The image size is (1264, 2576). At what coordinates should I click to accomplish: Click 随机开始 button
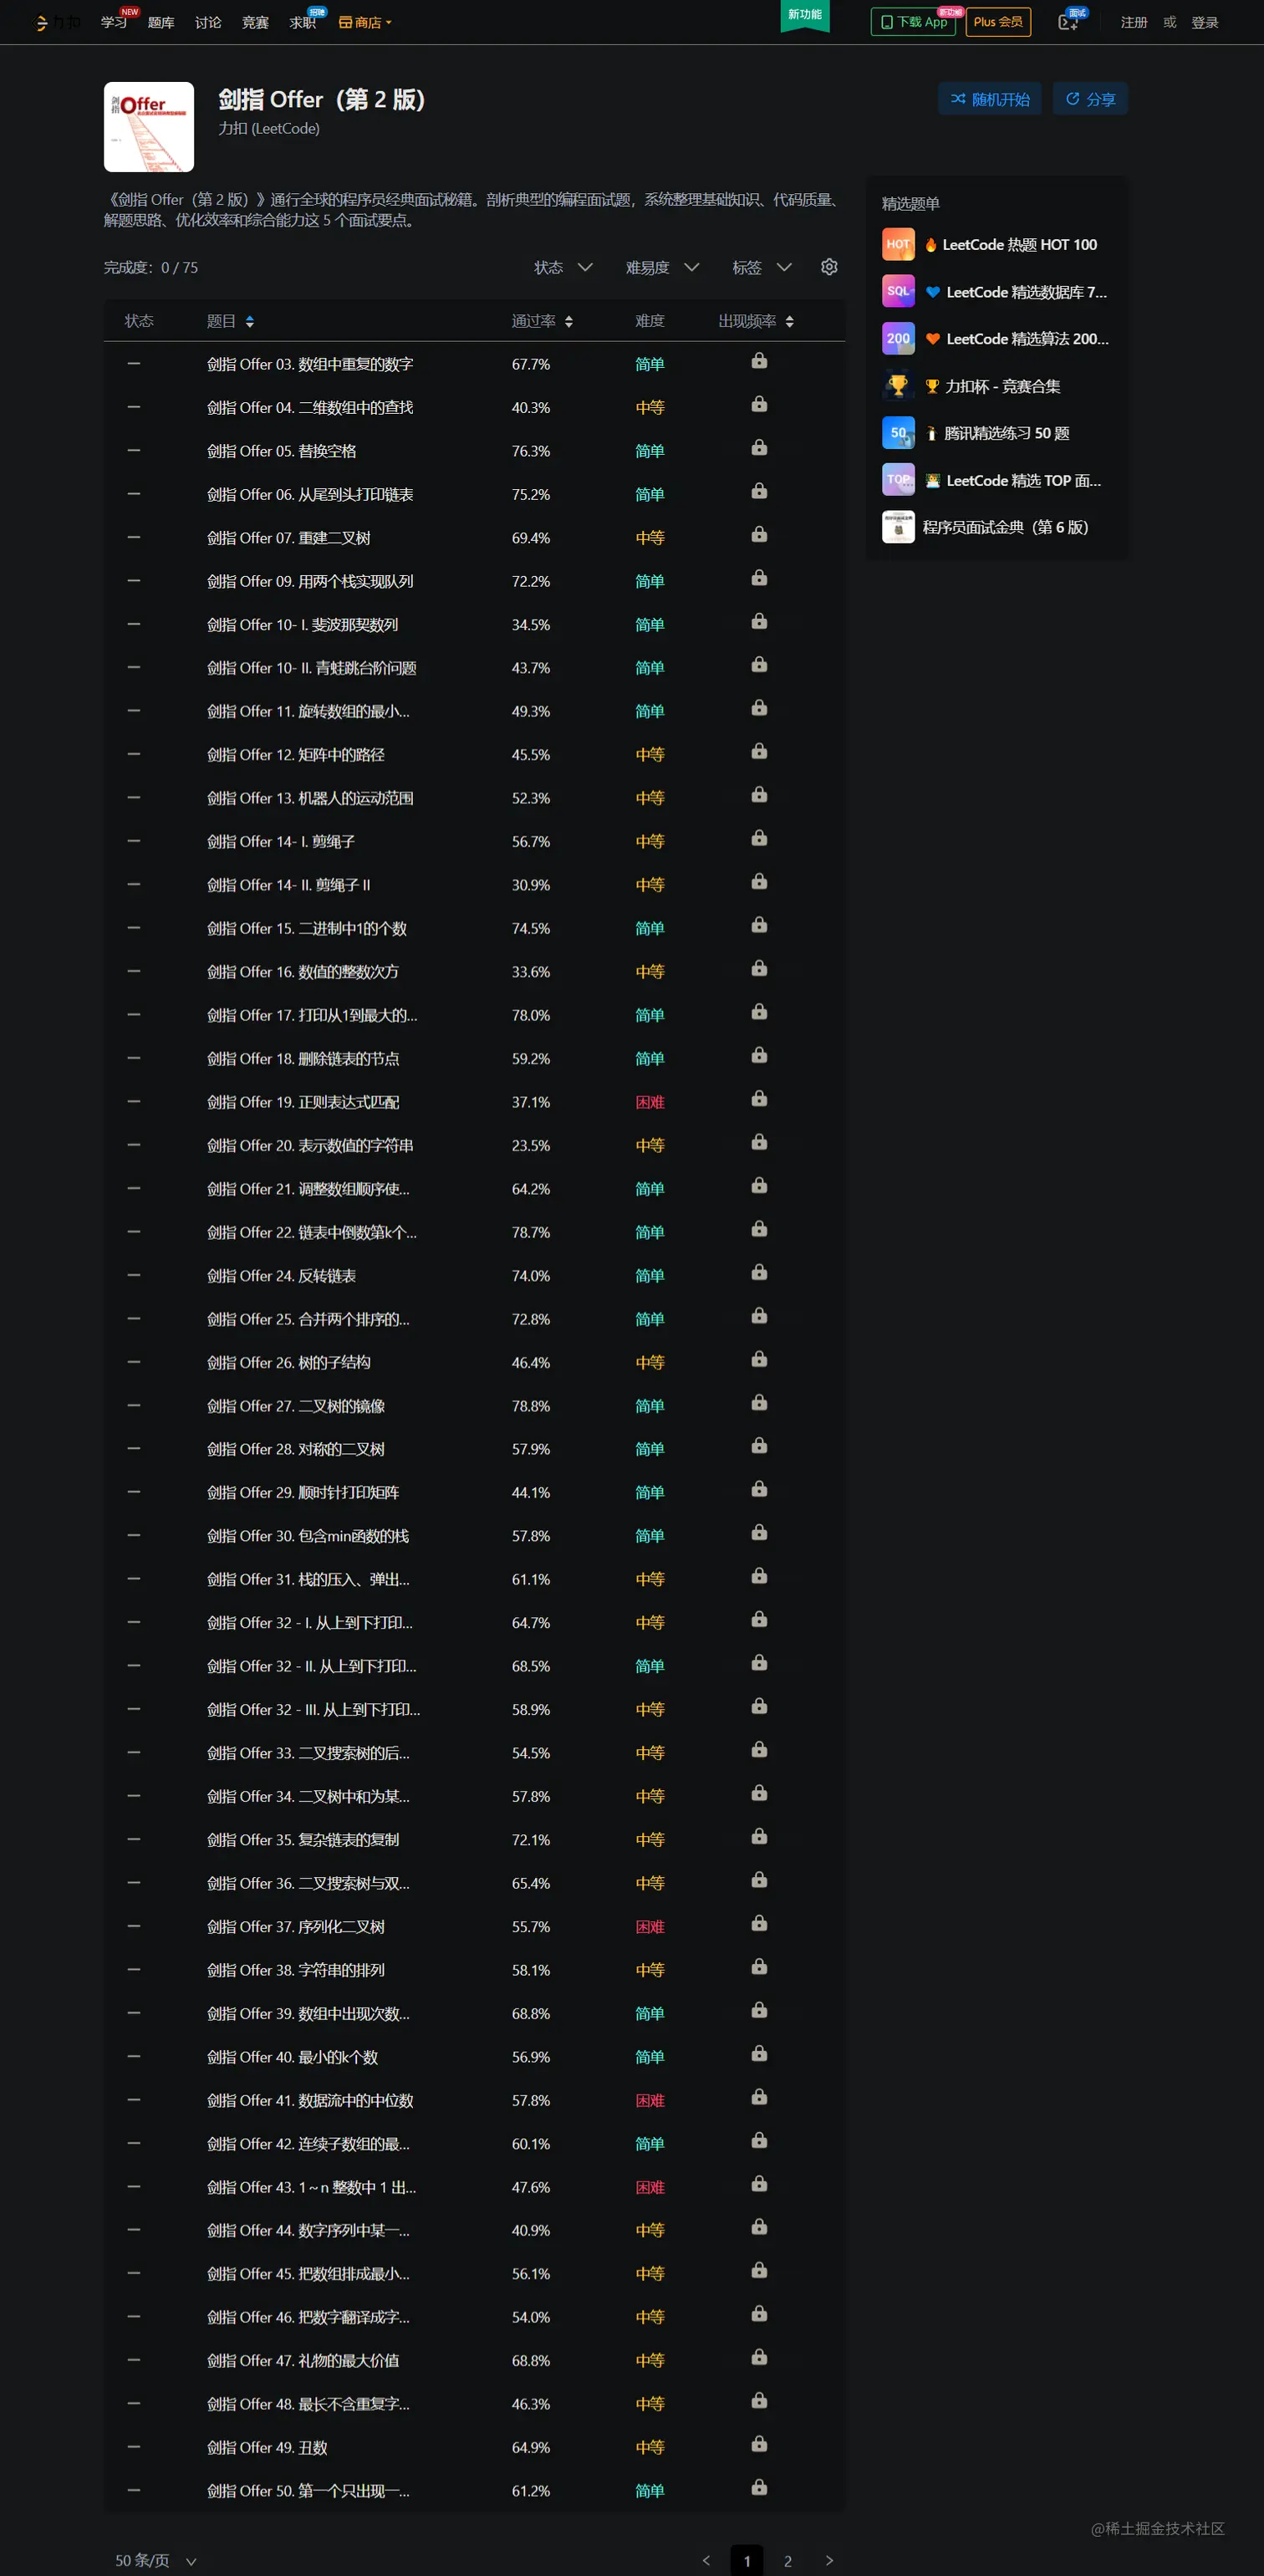pos(990,99)
